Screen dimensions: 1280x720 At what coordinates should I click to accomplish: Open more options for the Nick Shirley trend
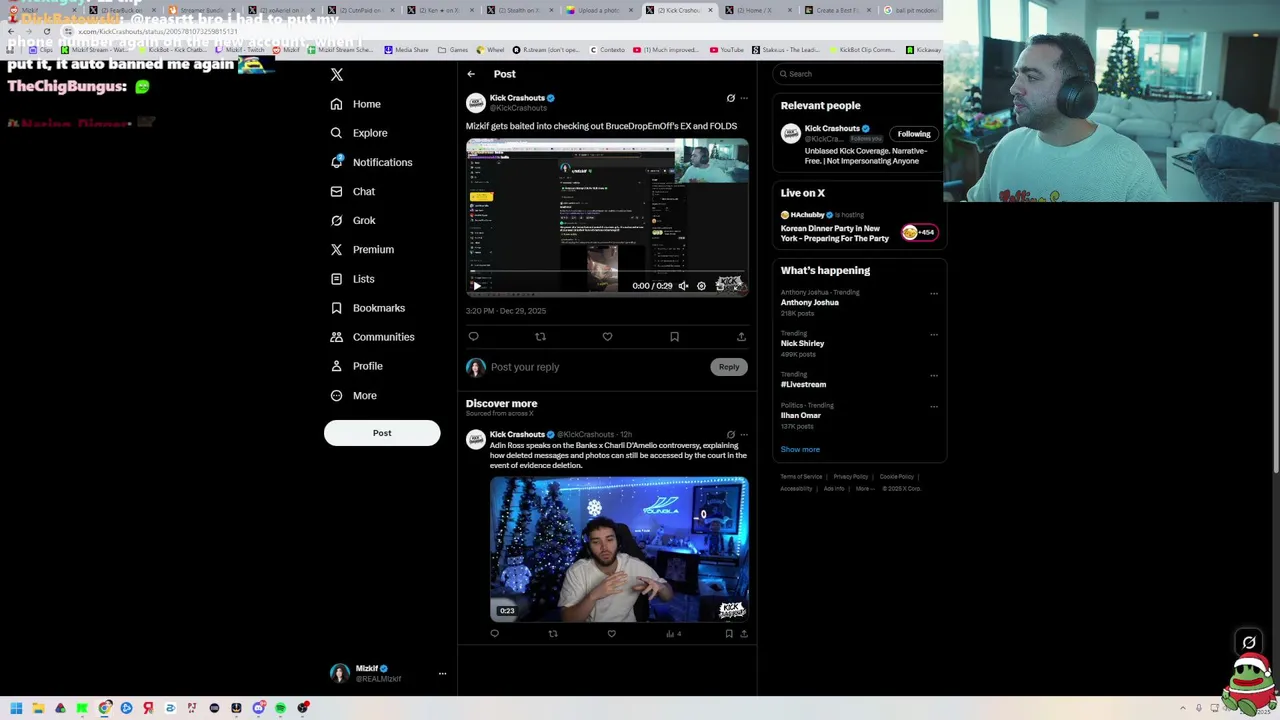tap(934, 334)
